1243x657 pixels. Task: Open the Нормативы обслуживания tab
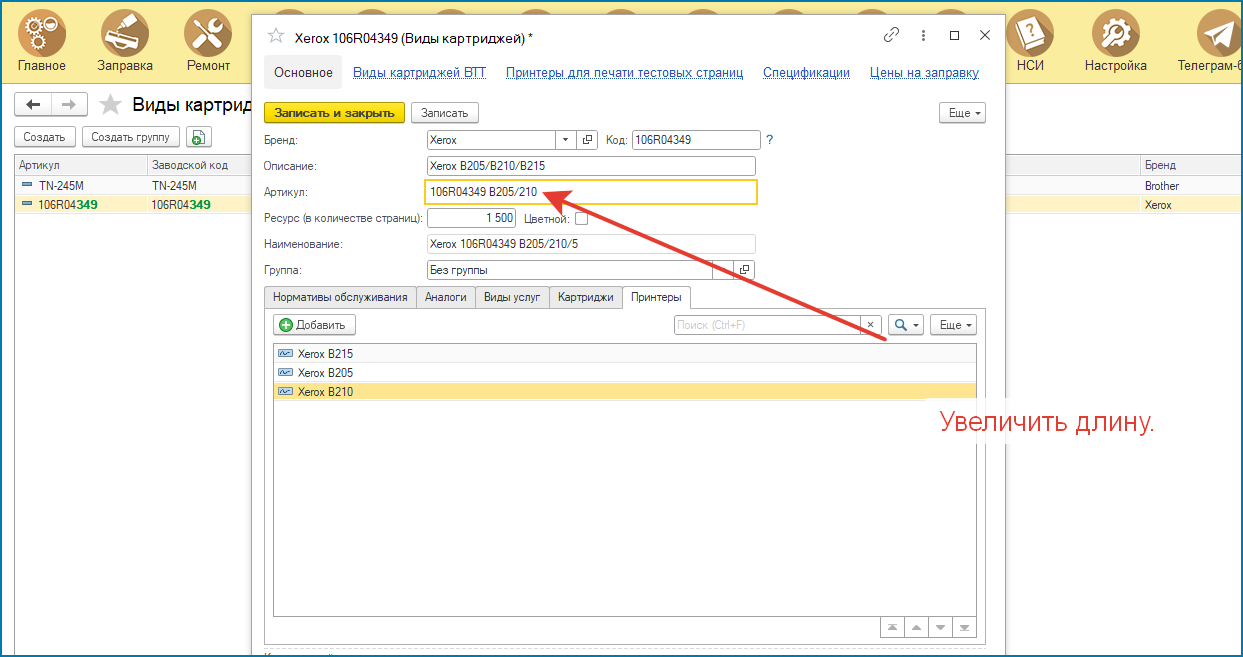[340, 297]
